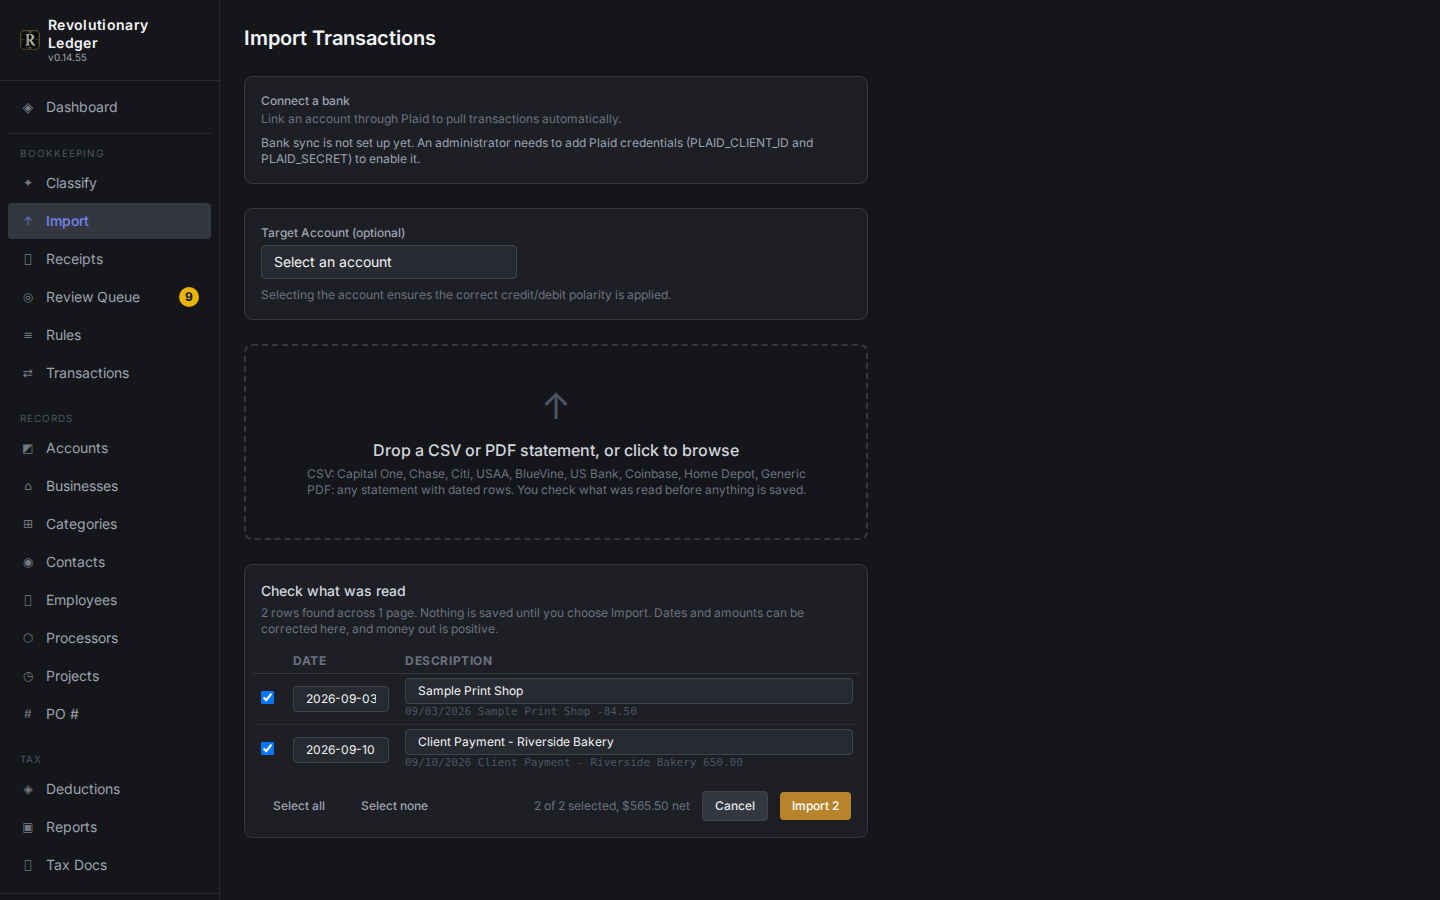Click the Projects clock icon

pos(28,677)
